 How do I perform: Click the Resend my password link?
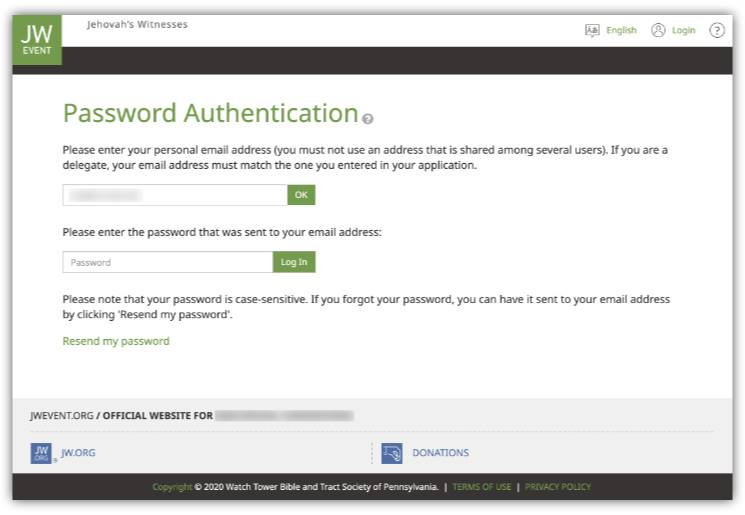tap(116, 341)
